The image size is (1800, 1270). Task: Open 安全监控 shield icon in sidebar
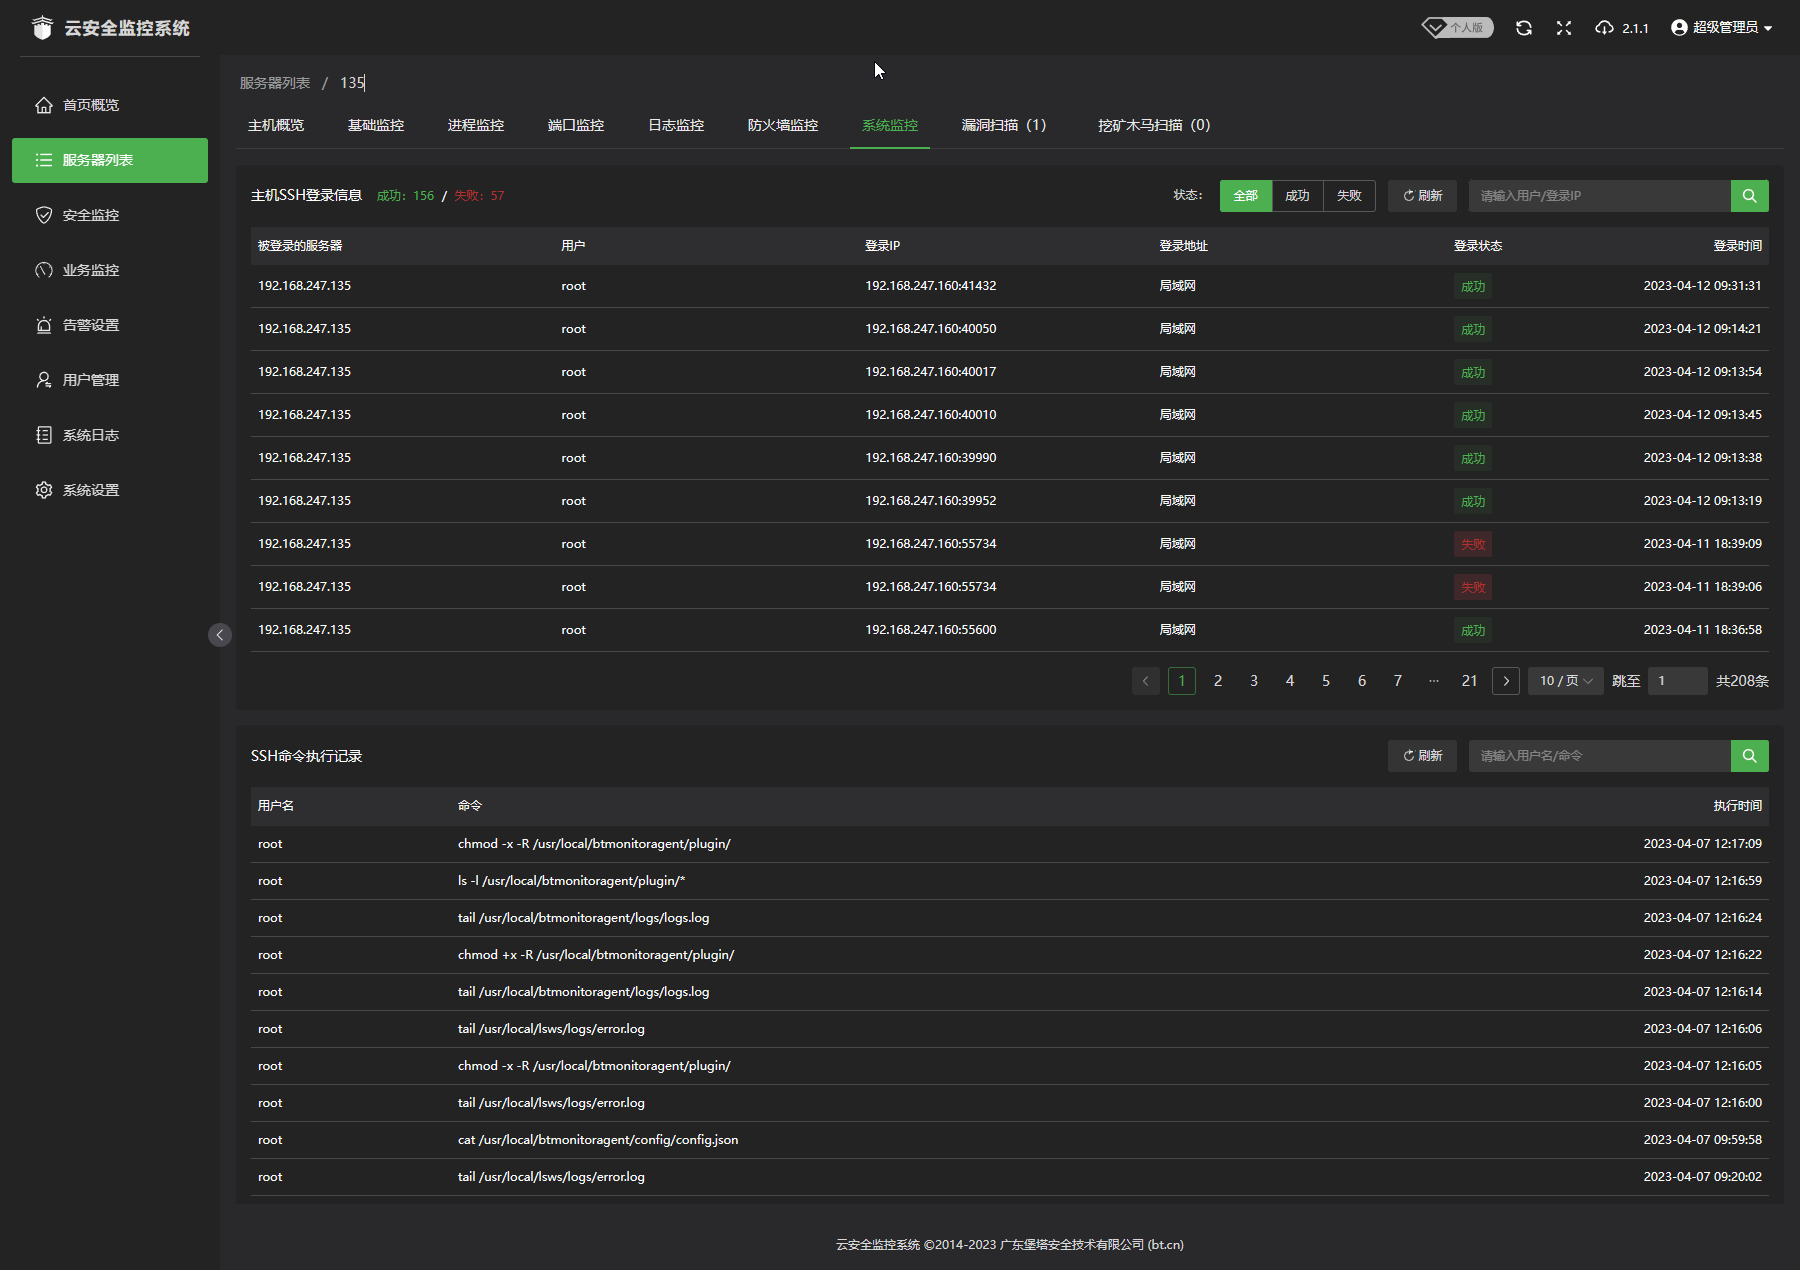click(44, 215)
